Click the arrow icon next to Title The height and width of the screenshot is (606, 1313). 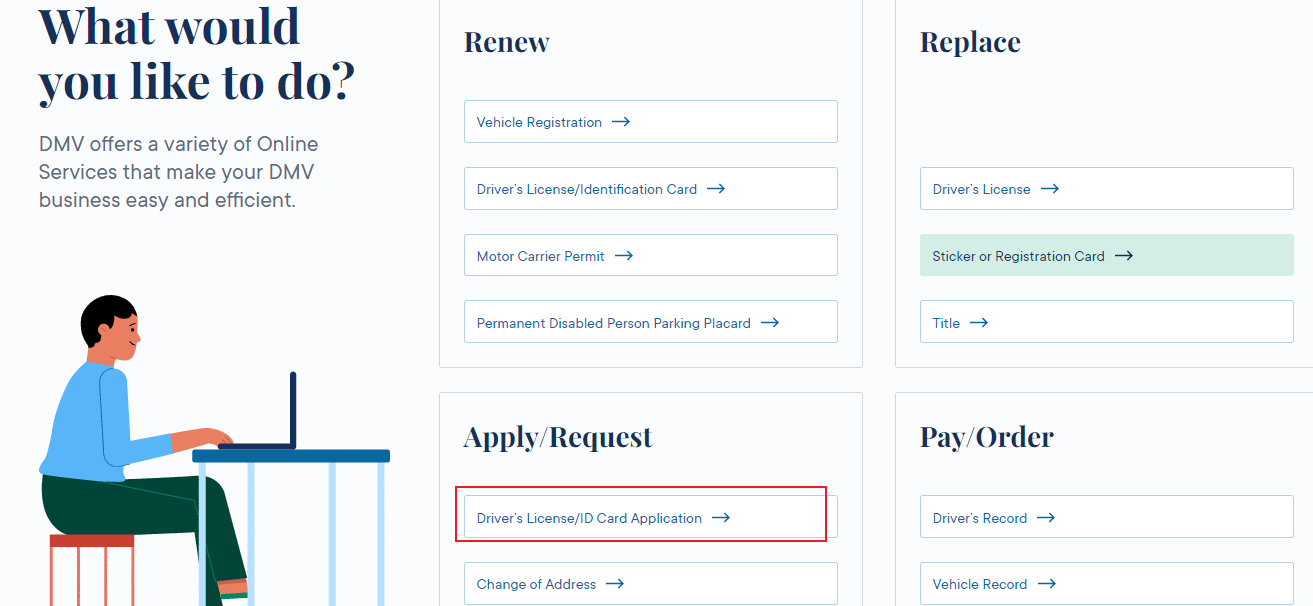click(979, 323)
